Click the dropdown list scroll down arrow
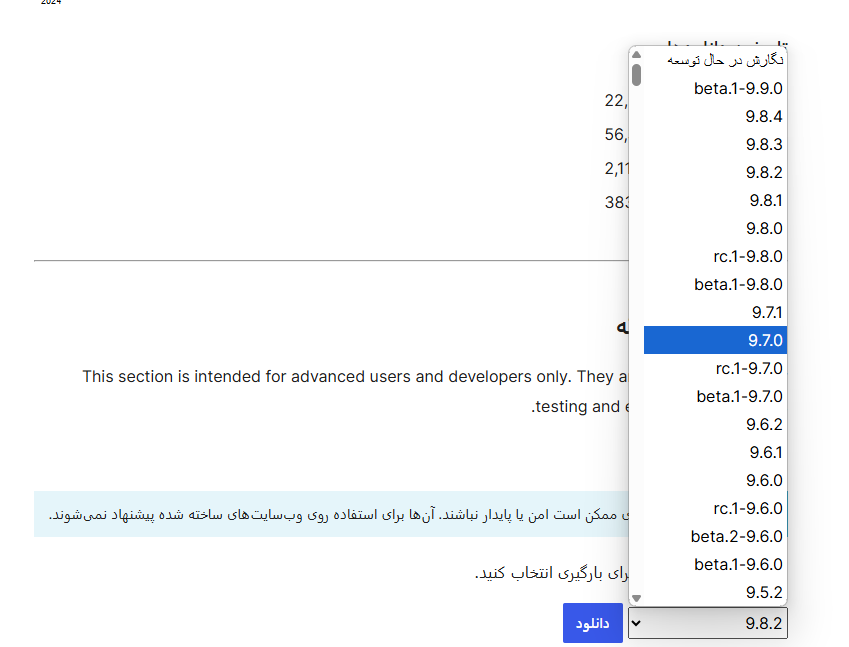Viewport: 849px width, 647px height. [637, 598]
